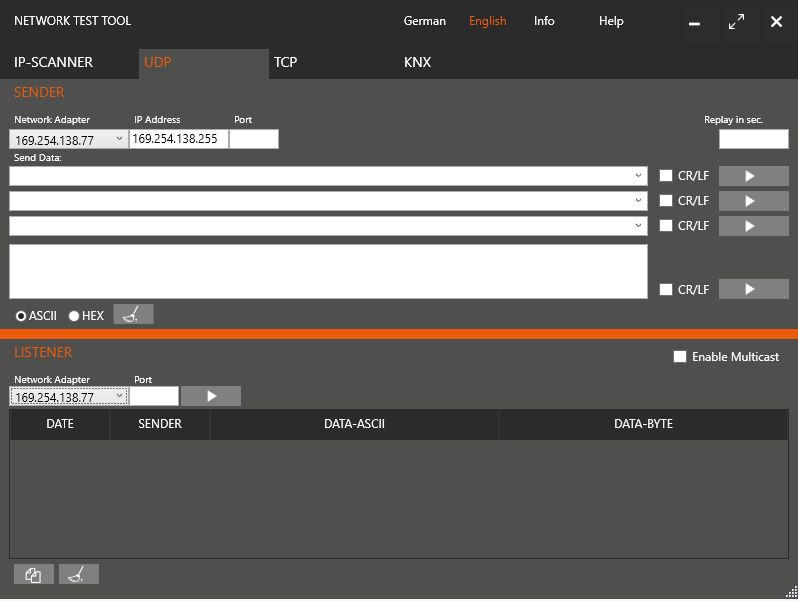
Task: Expand the first Send Data combo box
Action: point(638,176)
